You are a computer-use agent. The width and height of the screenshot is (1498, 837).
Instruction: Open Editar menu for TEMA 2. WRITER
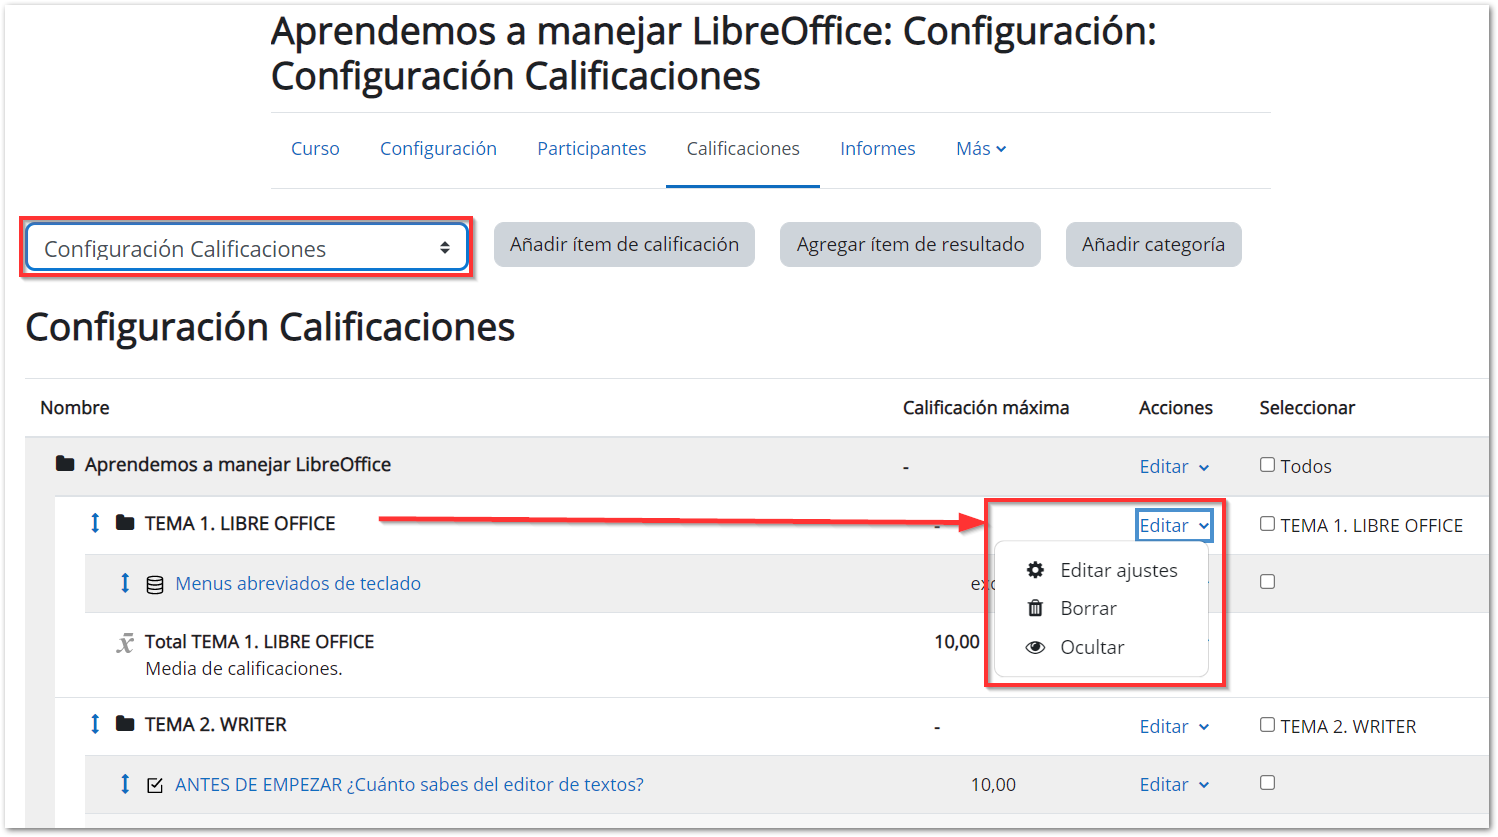tap(1174, 726)
